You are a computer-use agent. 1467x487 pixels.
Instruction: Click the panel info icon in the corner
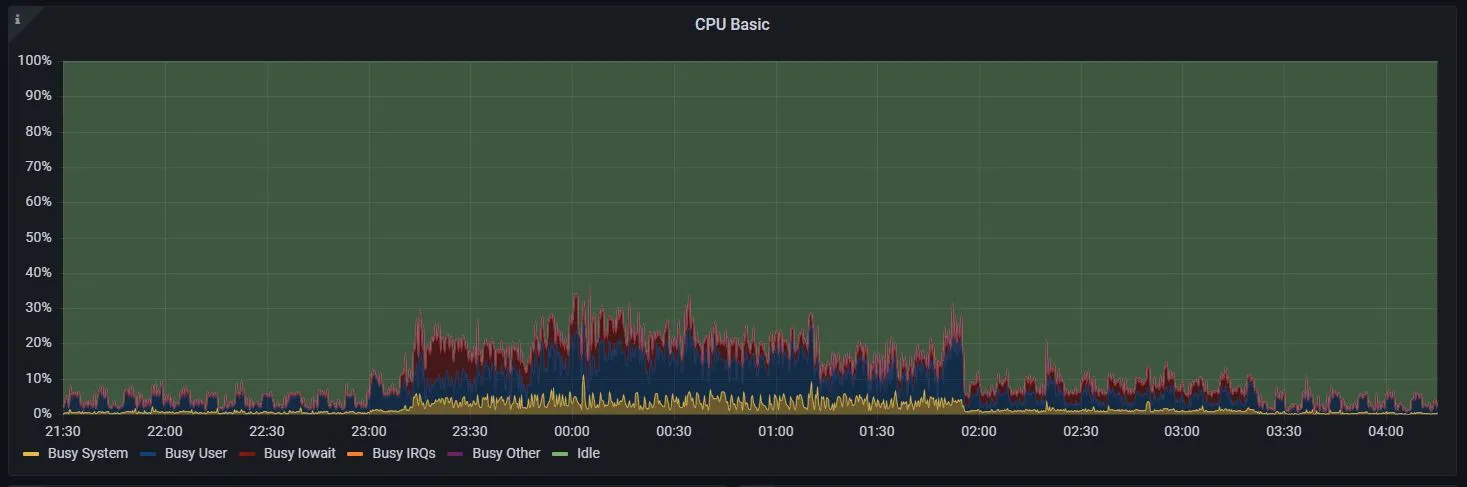(17, 19)
